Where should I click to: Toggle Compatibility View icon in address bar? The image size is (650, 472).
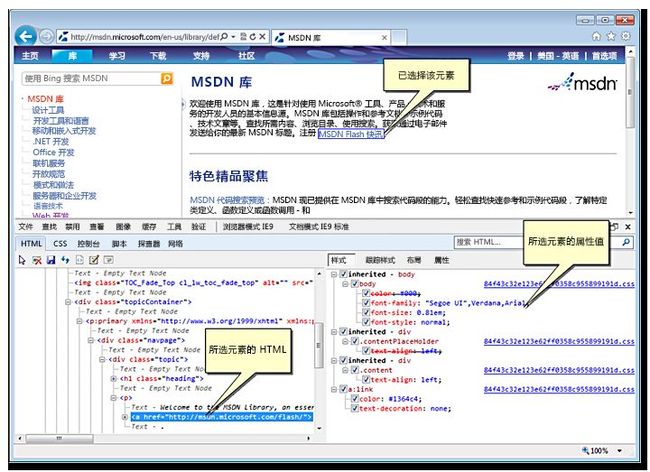point(243,37)
